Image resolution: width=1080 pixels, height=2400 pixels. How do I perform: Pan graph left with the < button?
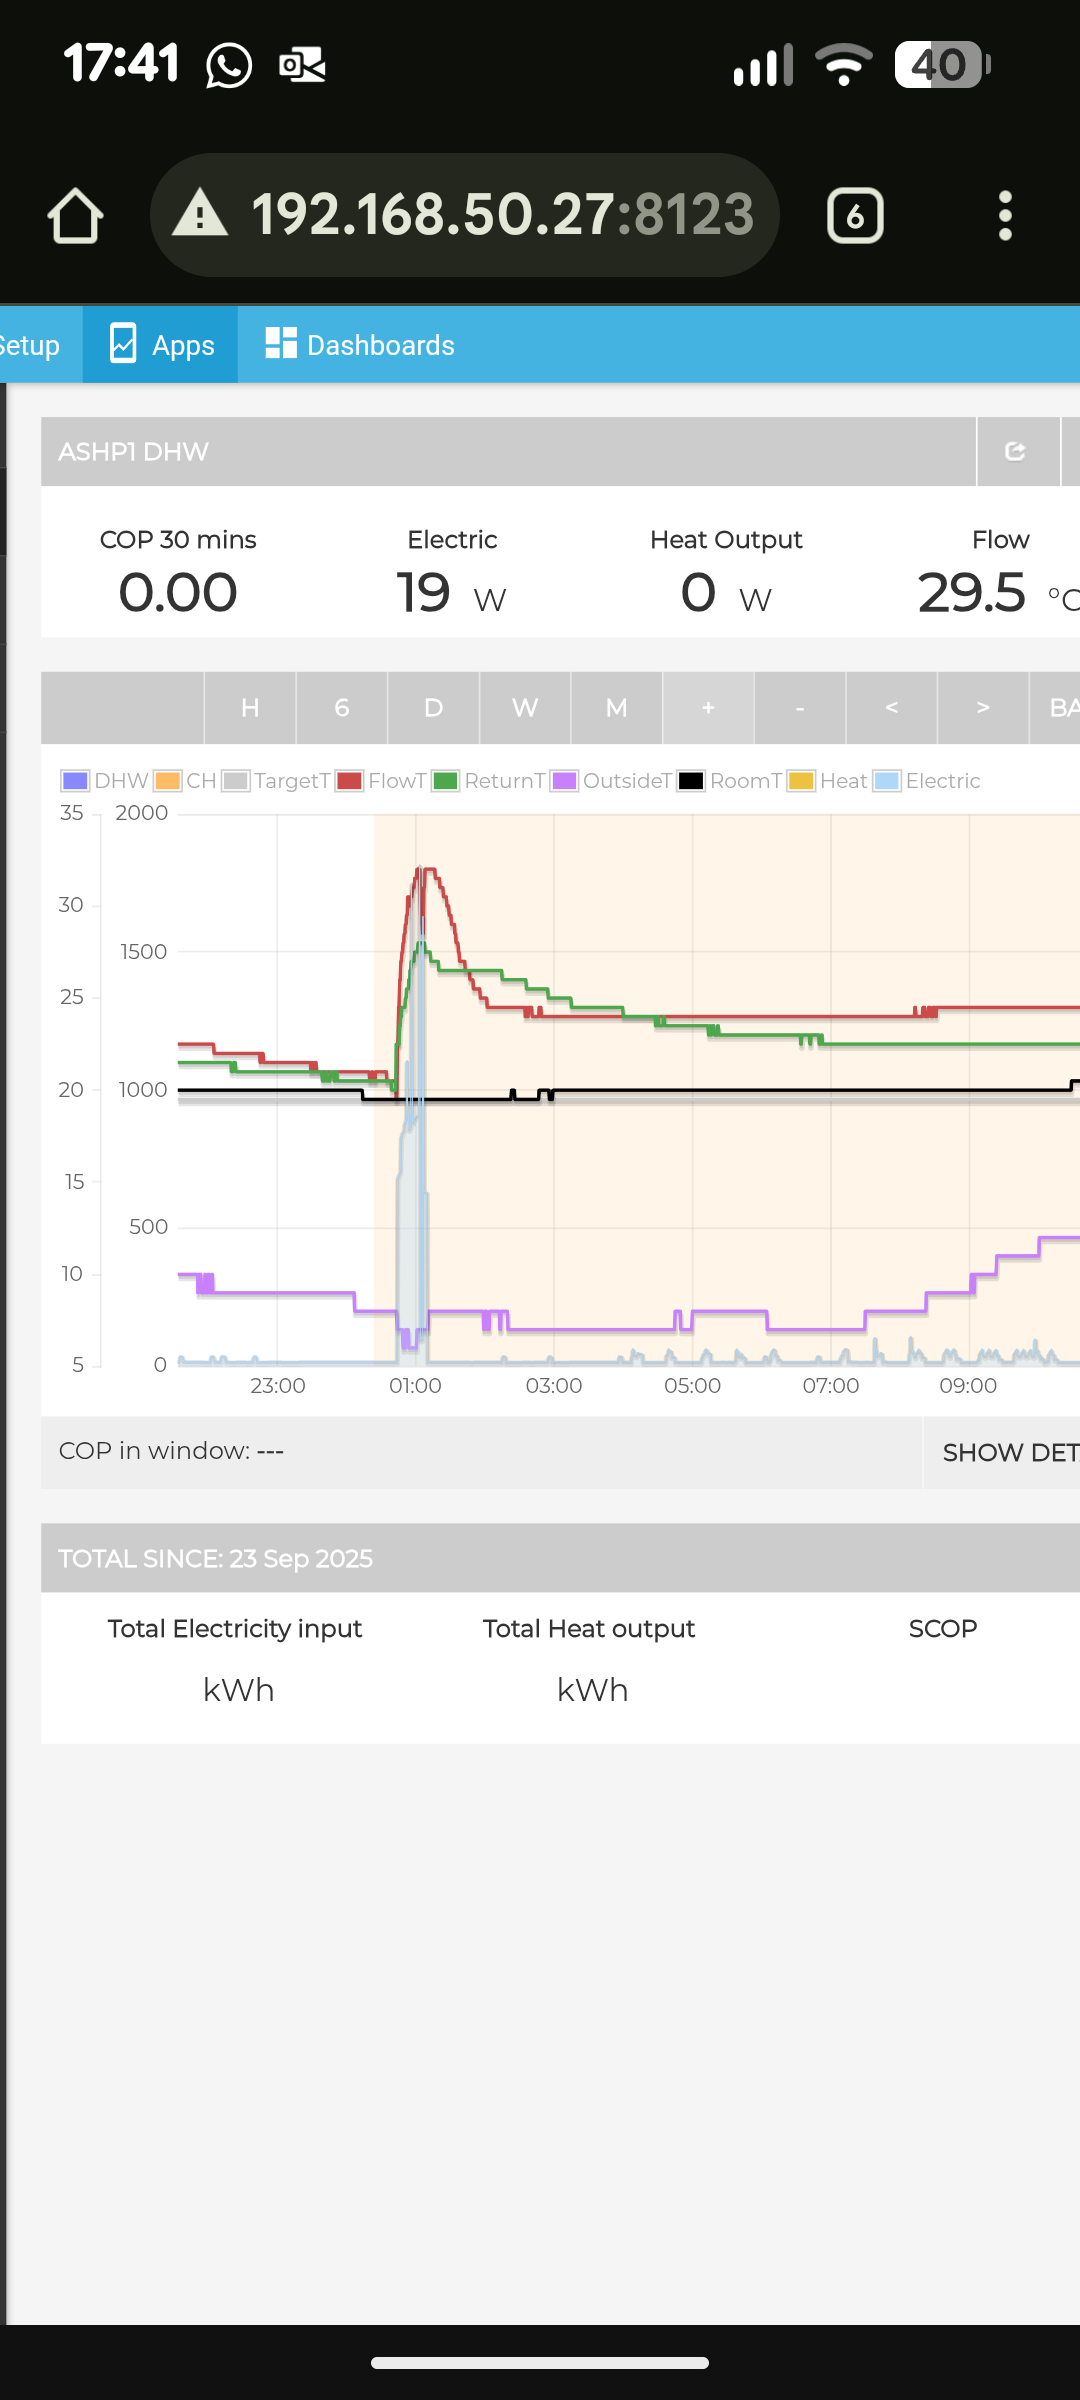click(x=891, y=708)
